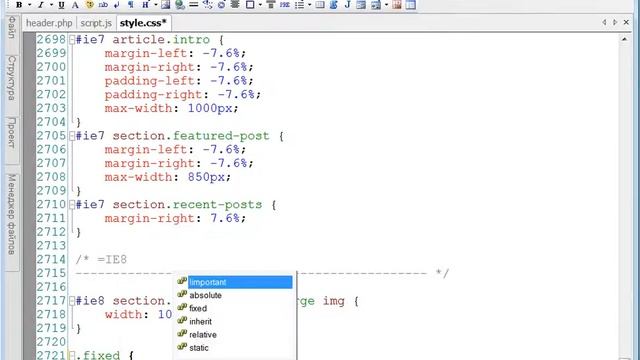Click 'padding-left: -7.6%;' on line 2701

pos(179,81)
